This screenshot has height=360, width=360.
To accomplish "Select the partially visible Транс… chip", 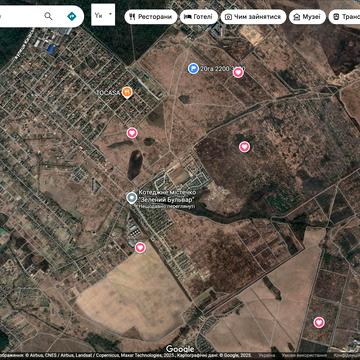I will pyautogui.click(x=344, y=17).
